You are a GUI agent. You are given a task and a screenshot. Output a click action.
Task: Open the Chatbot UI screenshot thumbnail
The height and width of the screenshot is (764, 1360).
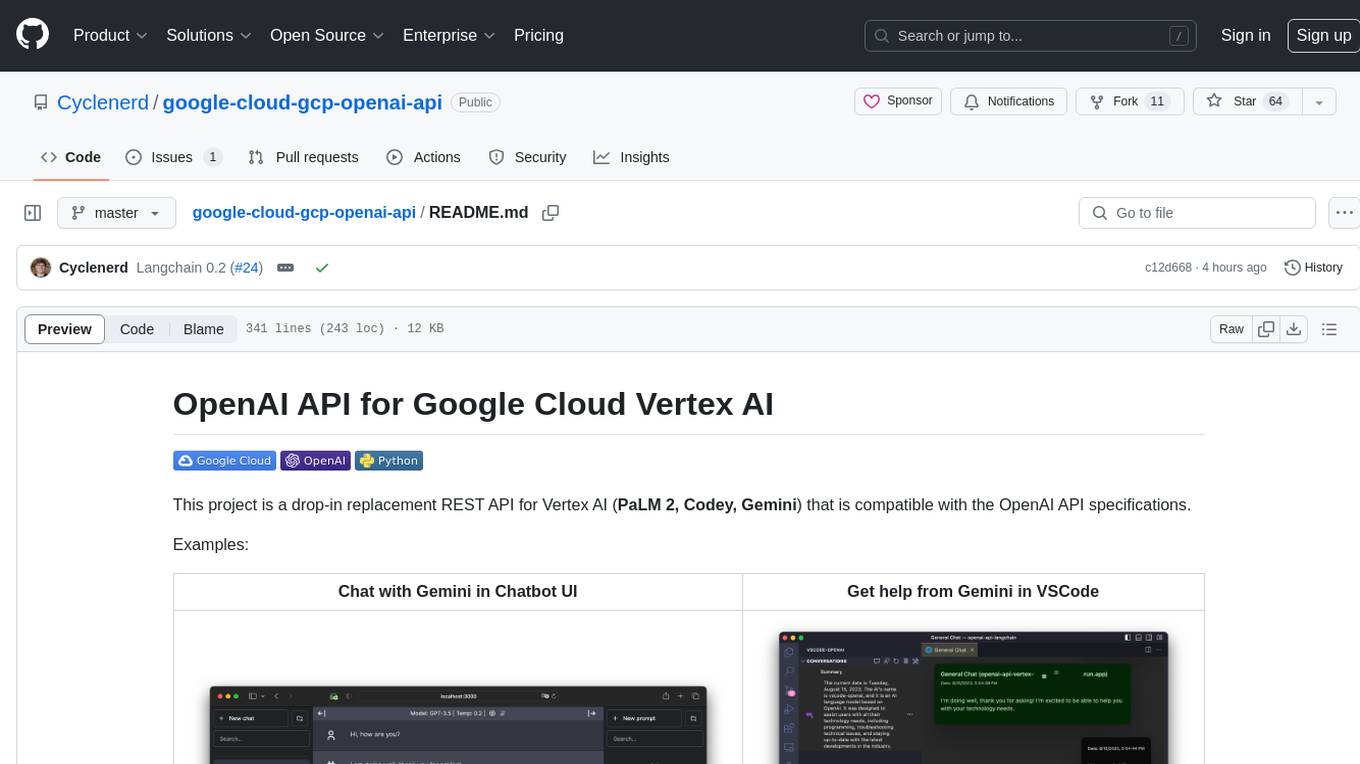coord(458,724)
